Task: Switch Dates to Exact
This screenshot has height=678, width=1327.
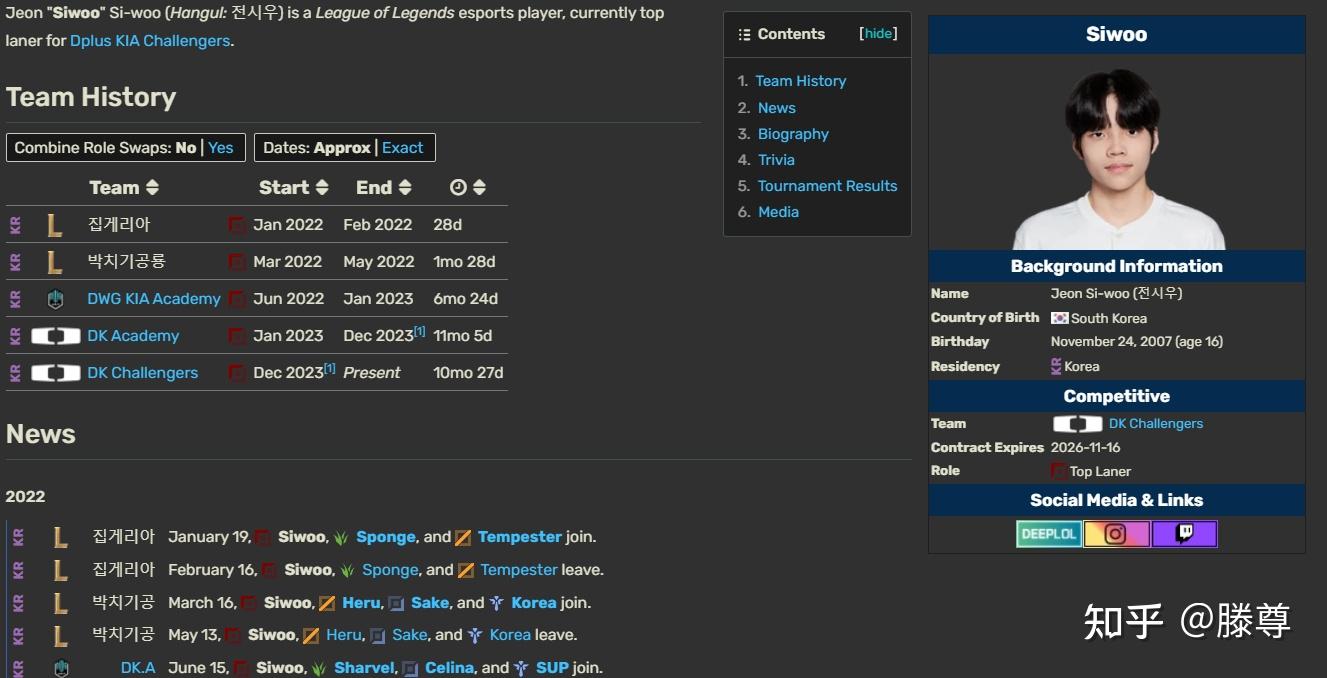Action: pyautogui.click(x=403, y=148)
